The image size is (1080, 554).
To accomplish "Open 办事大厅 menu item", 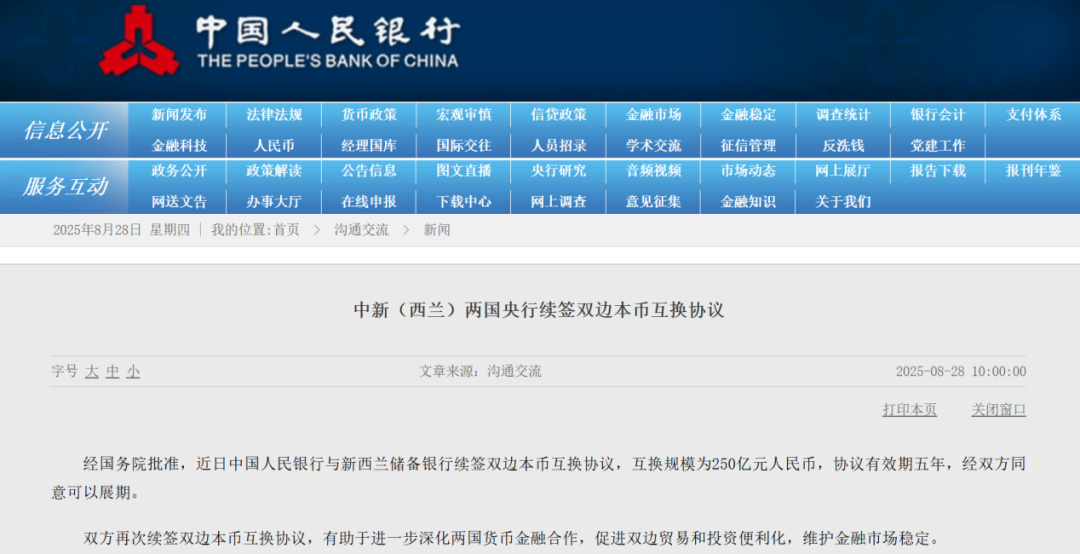I will point(274,202).
